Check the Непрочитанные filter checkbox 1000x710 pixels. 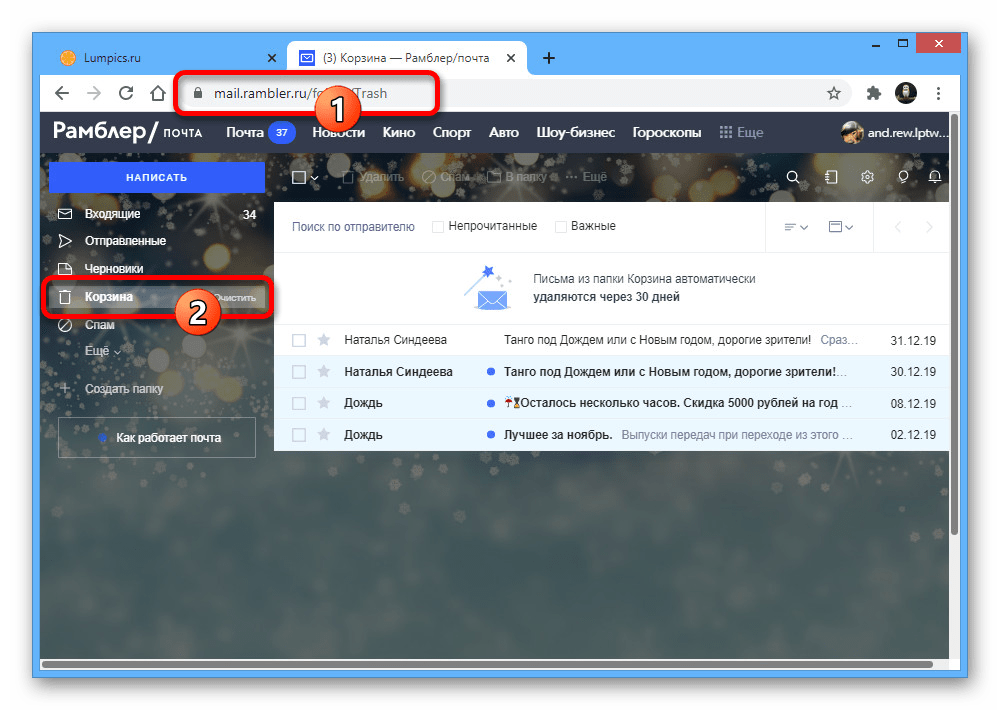pos(437,226)
